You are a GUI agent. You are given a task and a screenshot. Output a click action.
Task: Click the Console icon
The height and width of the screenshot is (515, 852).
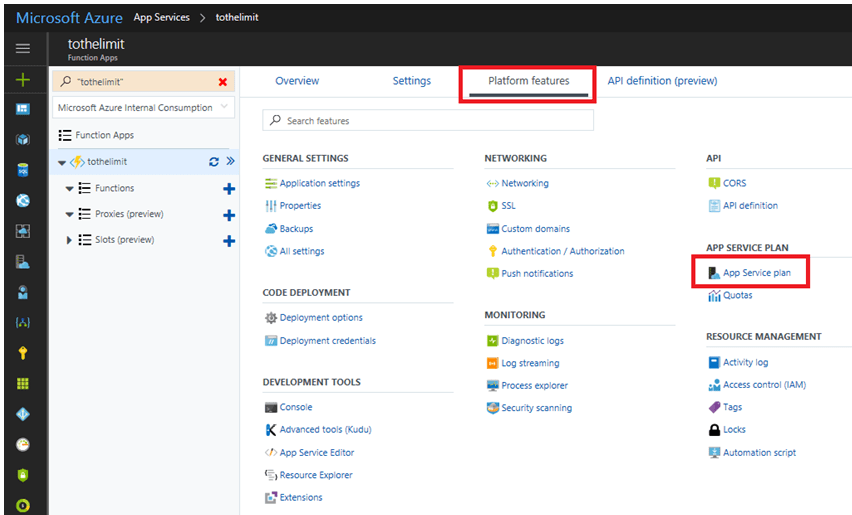(271, 407)
